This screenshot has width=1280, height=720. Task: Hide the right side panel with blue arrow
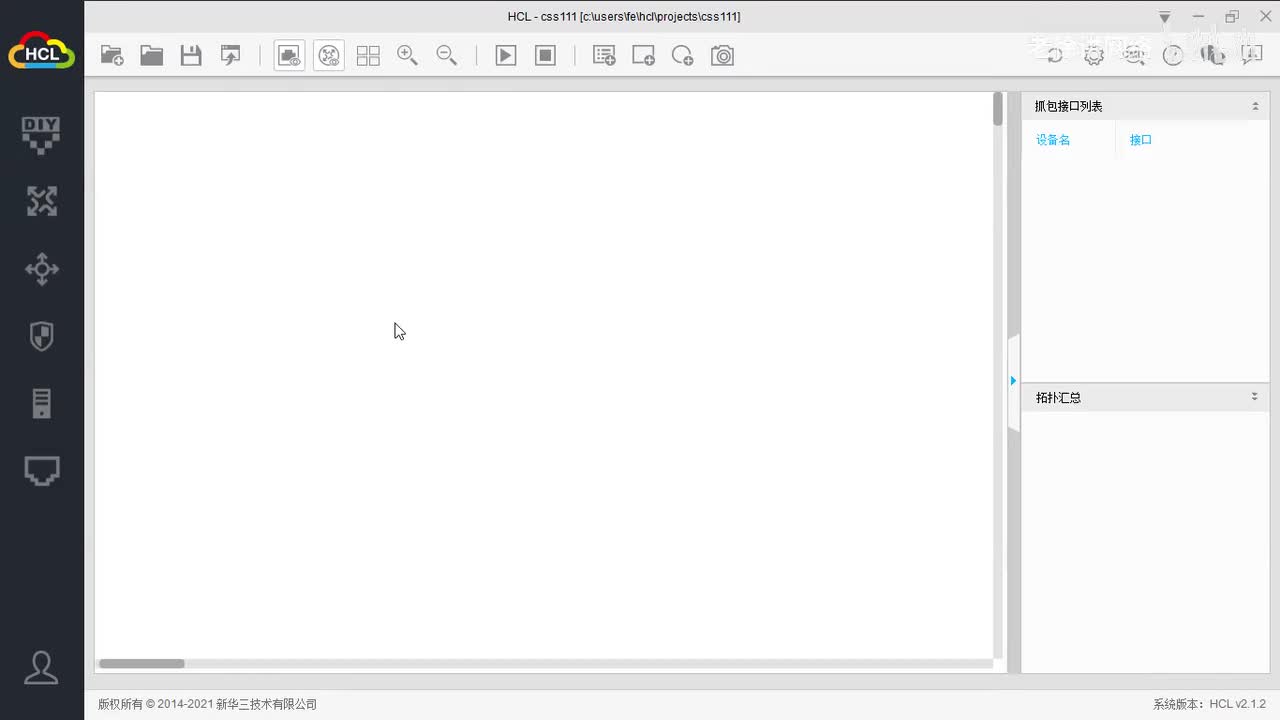tap(1013, 381)
